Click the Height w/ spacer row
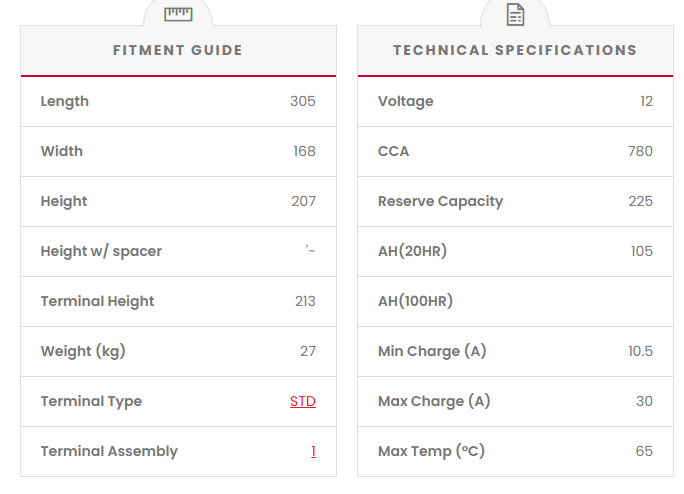This screenshot has height=494, width=684. pos(101,251)
